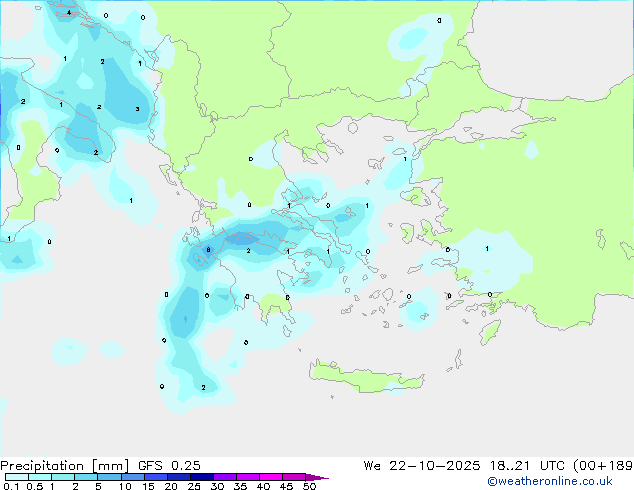
Task: Select the 5 to 10 mm legend swatch
Action: pos(109,477)
